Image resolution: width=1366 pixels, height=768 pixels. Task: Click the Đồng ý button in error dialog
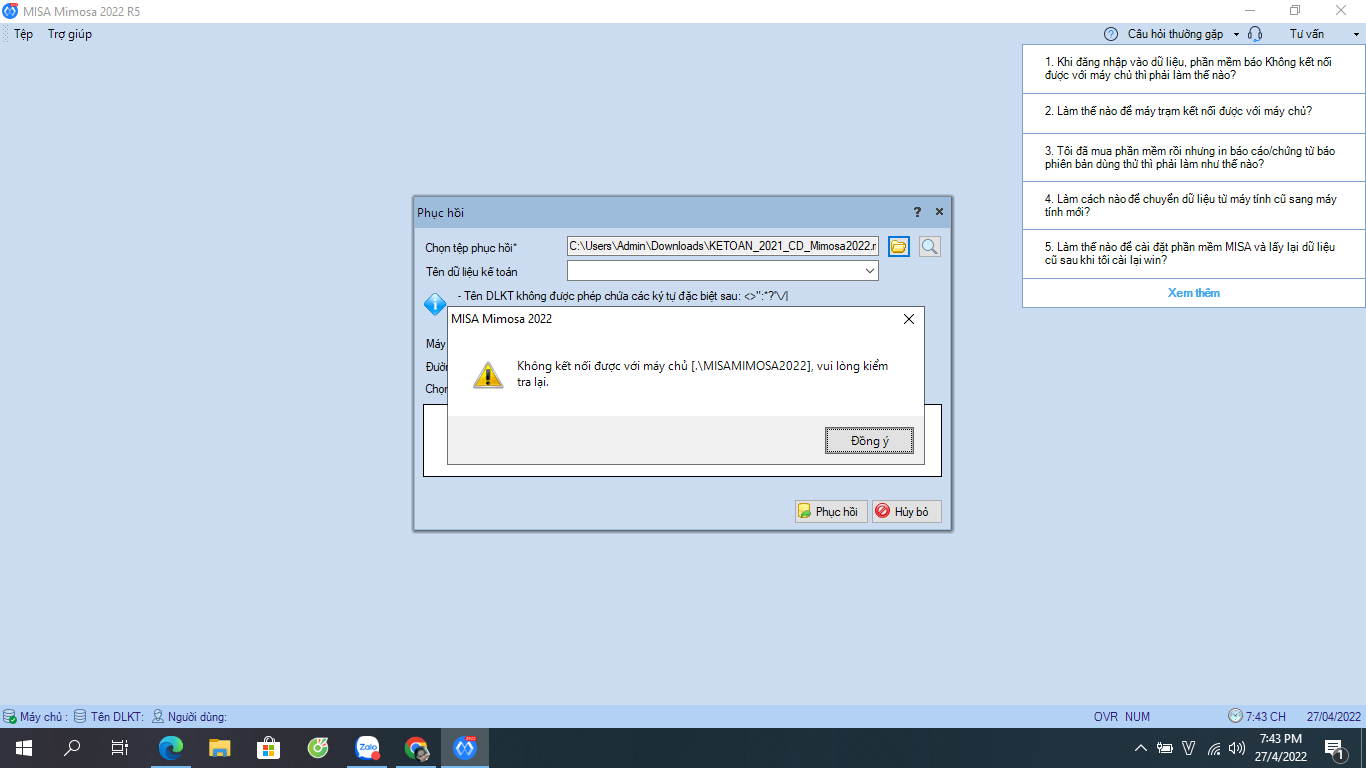point(869,441)
